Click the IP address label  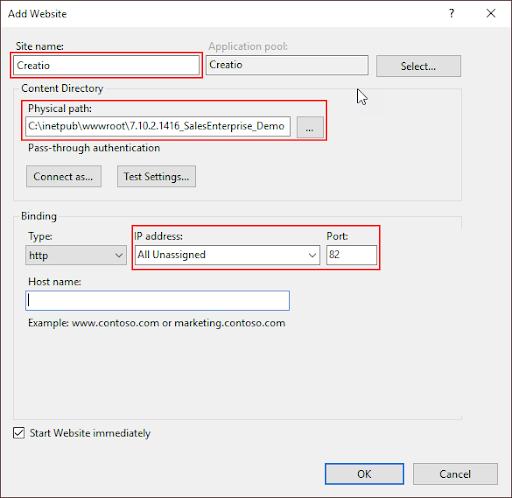pyautogui.click(x=159, y=236)
